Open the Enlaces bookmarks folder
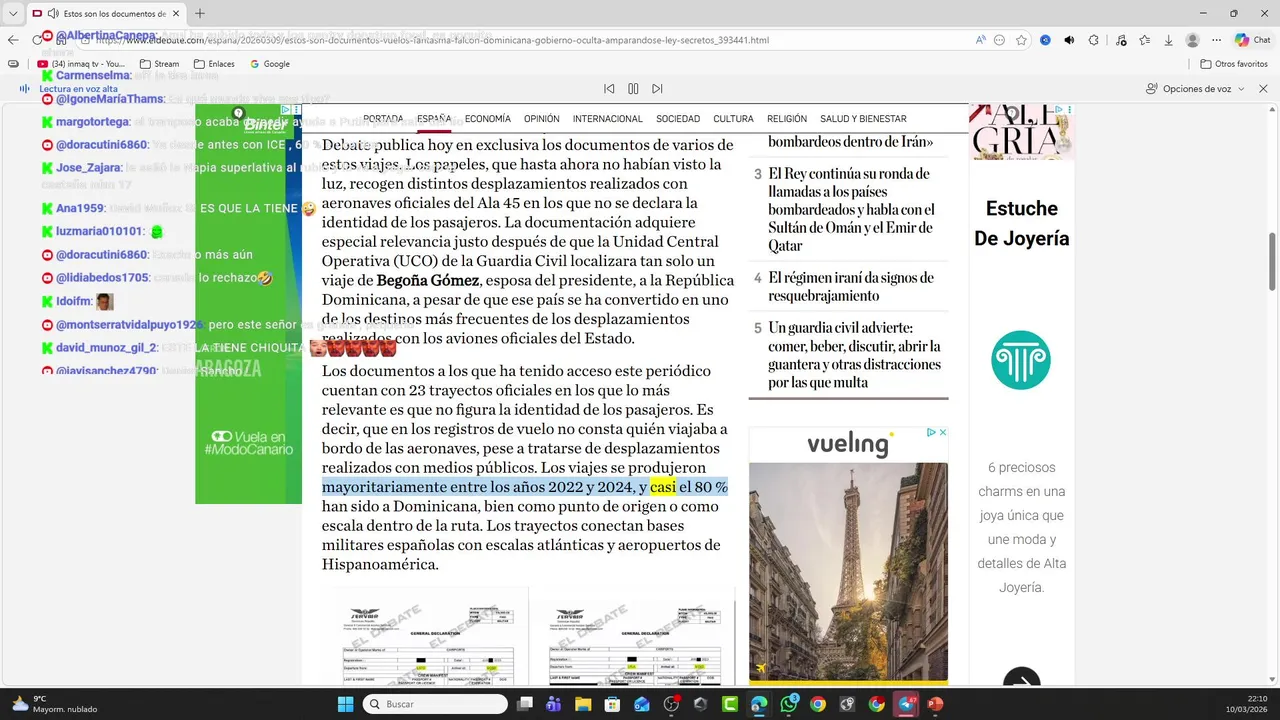The image size is (1280, 720). [x=214, y=64]
